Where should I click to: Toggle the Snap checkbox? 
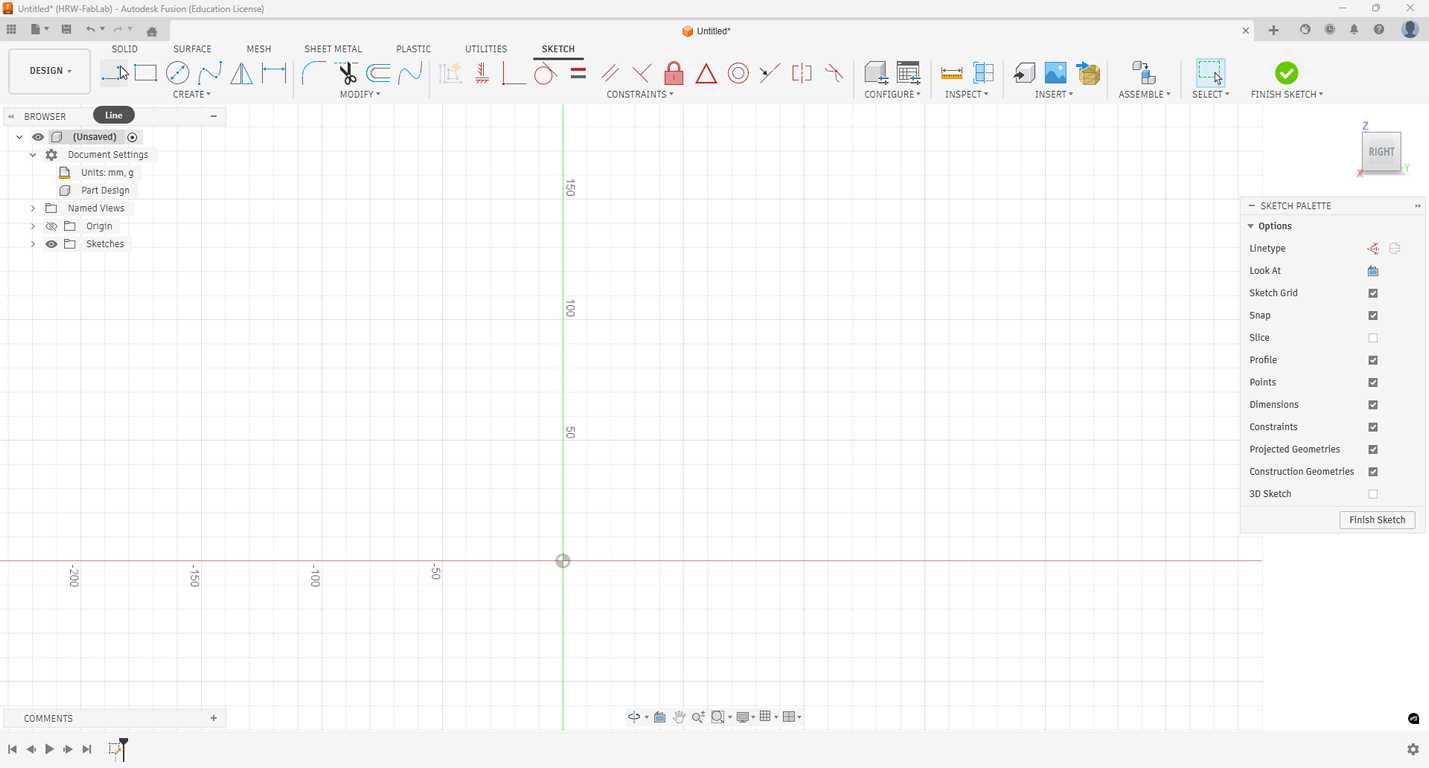coord(1373,315)
